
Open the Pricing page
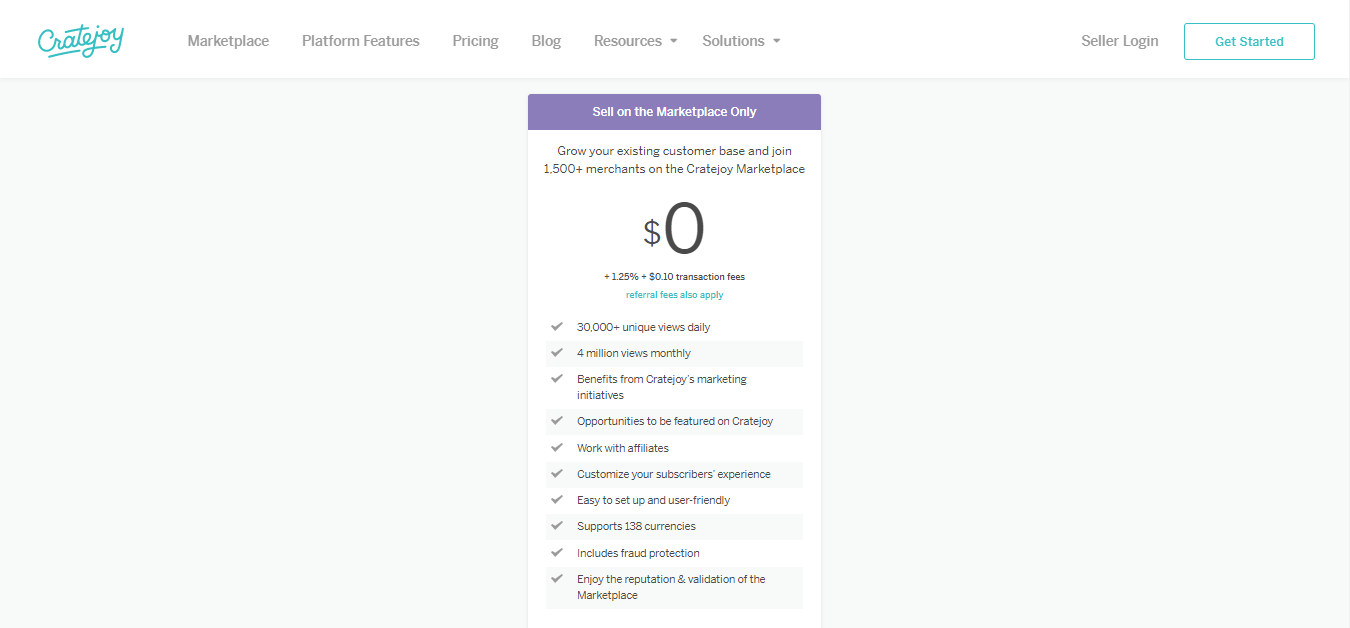(x=475, y=41)
